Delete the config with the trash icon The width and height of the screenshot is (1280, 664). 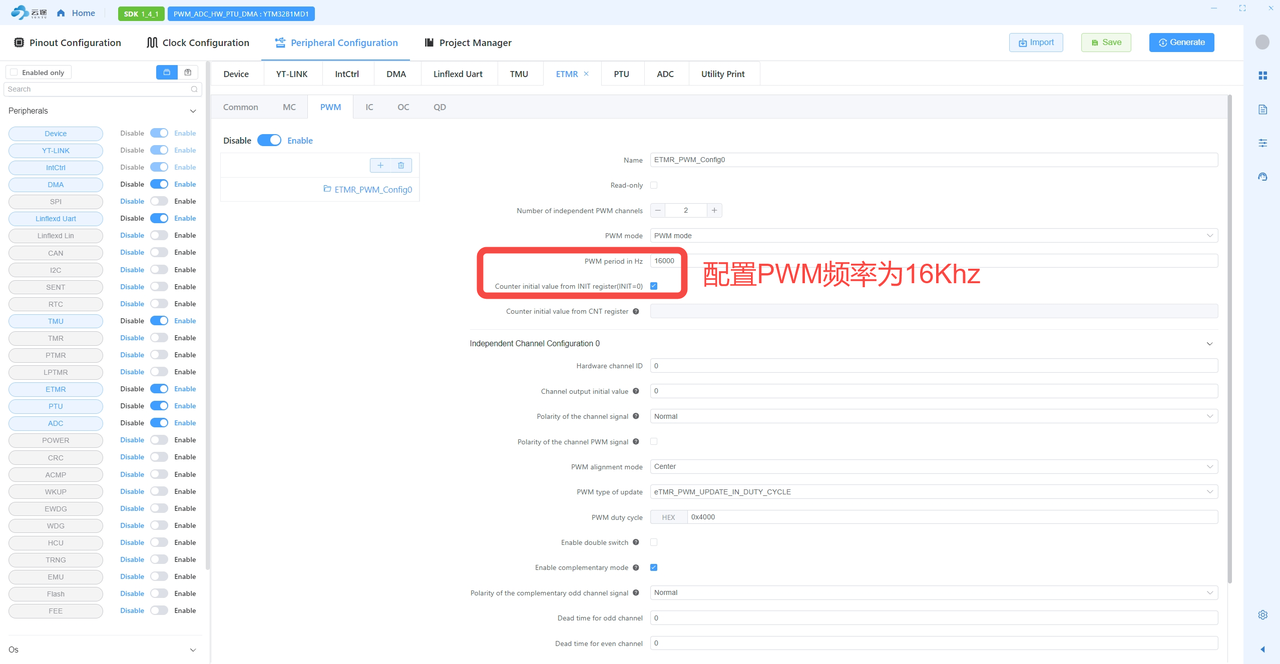[401, 165]
